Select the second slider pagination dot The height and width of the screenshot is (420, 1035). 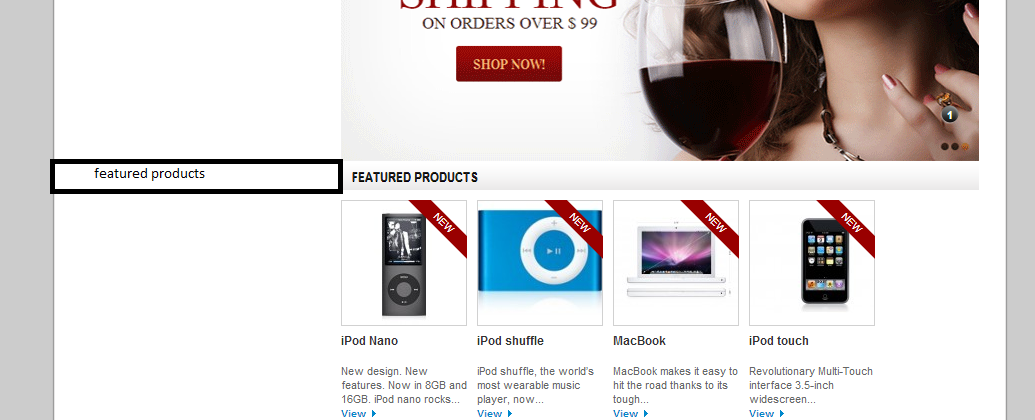954,147
